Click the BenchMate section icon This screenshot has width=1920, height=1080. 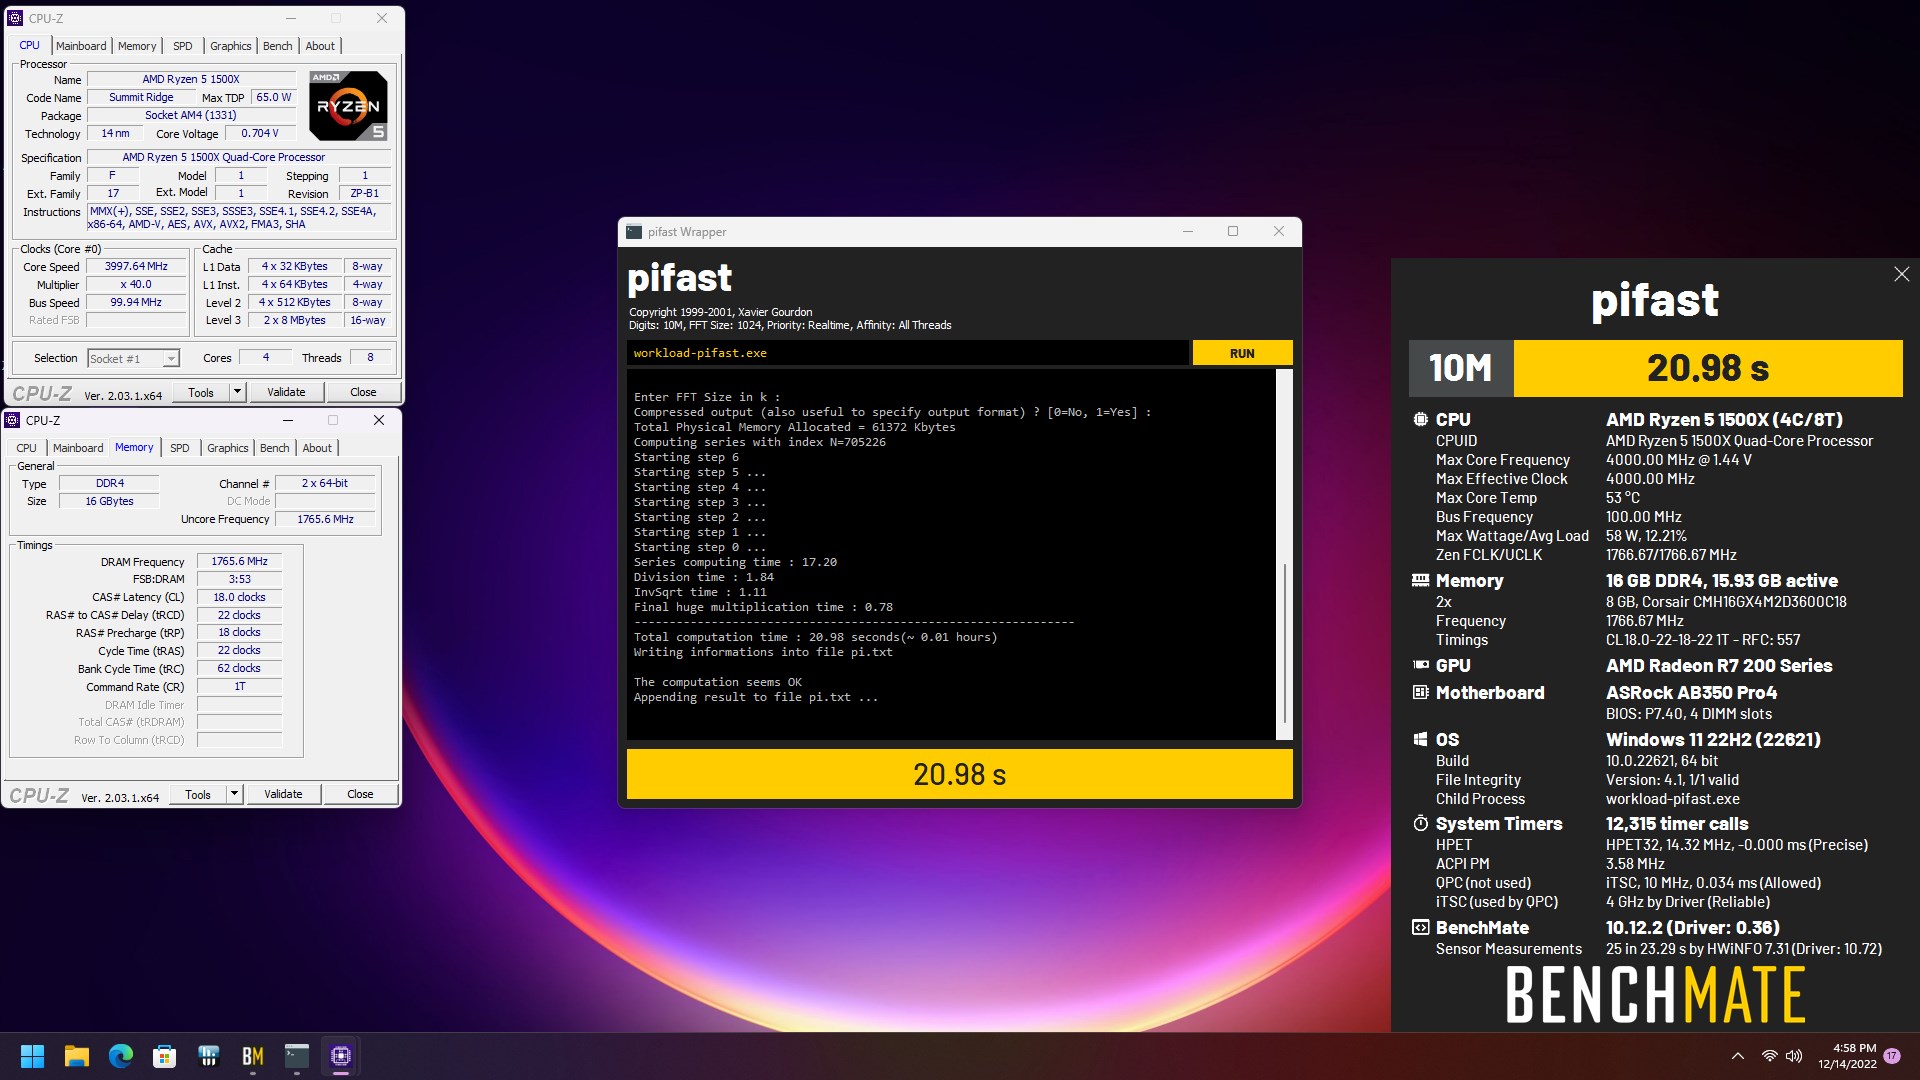tap(1420, 927)
